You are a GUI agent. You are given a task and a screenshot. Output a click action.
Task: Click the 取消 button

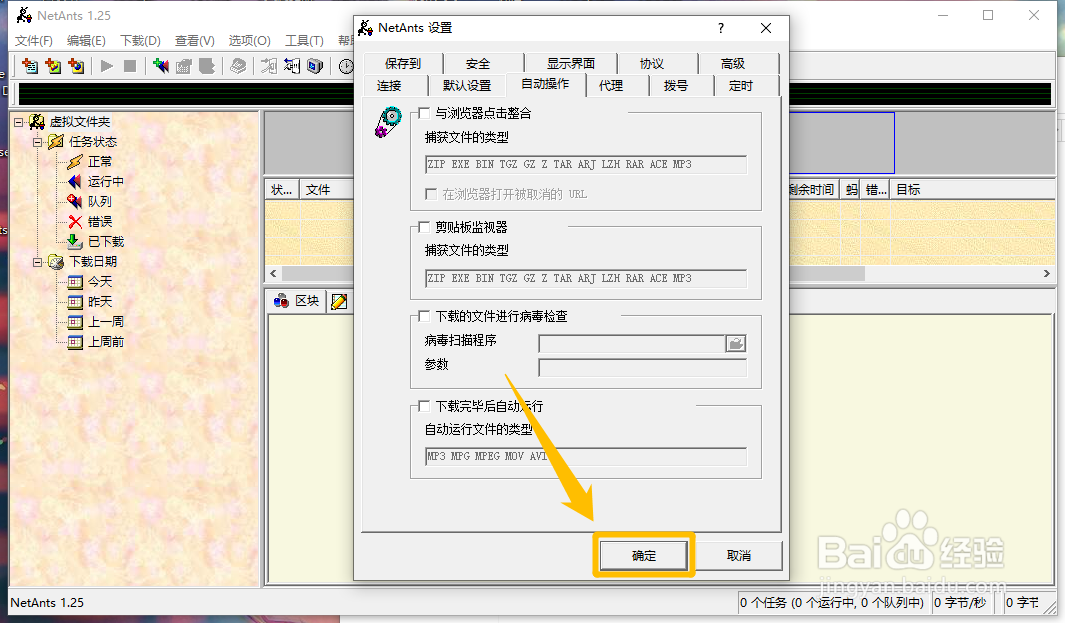click(x=739, y=556)
